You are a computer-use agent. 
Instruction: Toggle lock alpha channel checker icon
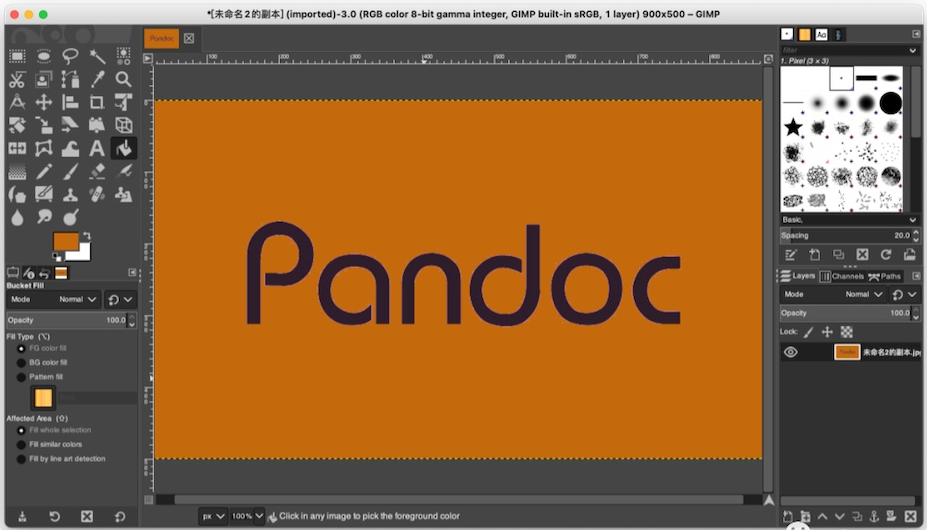coord(847,332)
